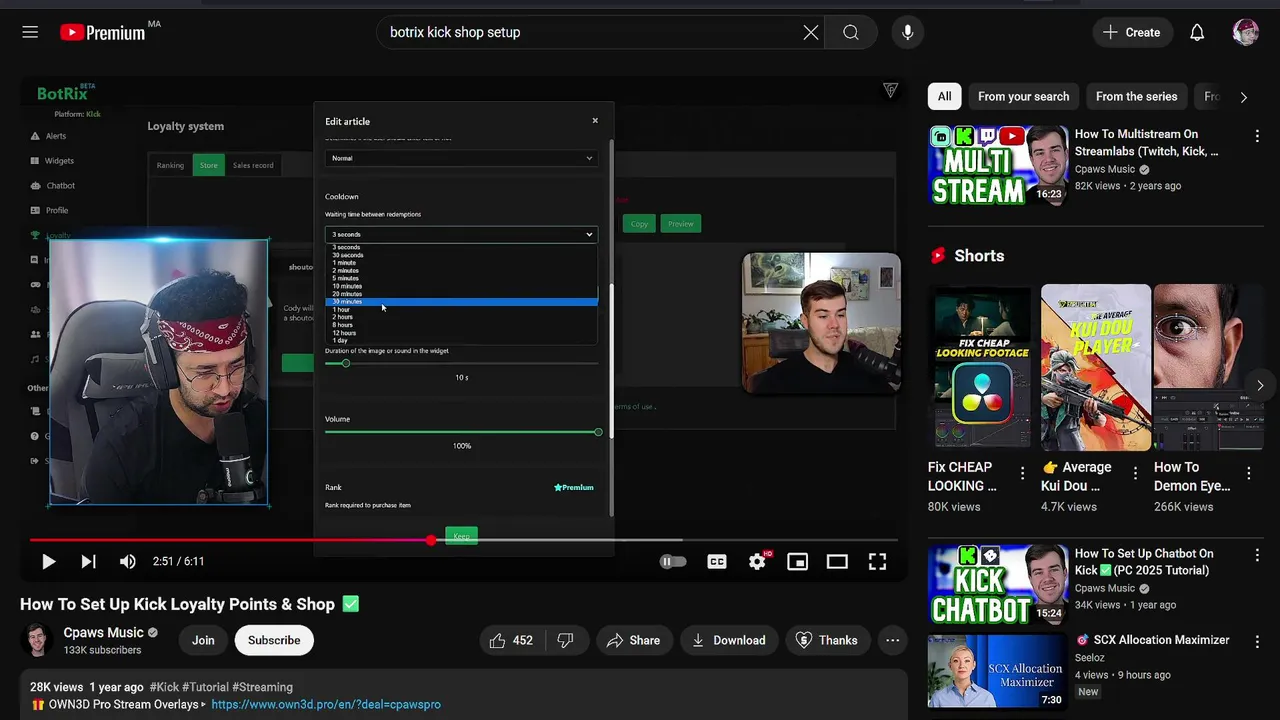
Task: Share the video
Action: (633, 640)
